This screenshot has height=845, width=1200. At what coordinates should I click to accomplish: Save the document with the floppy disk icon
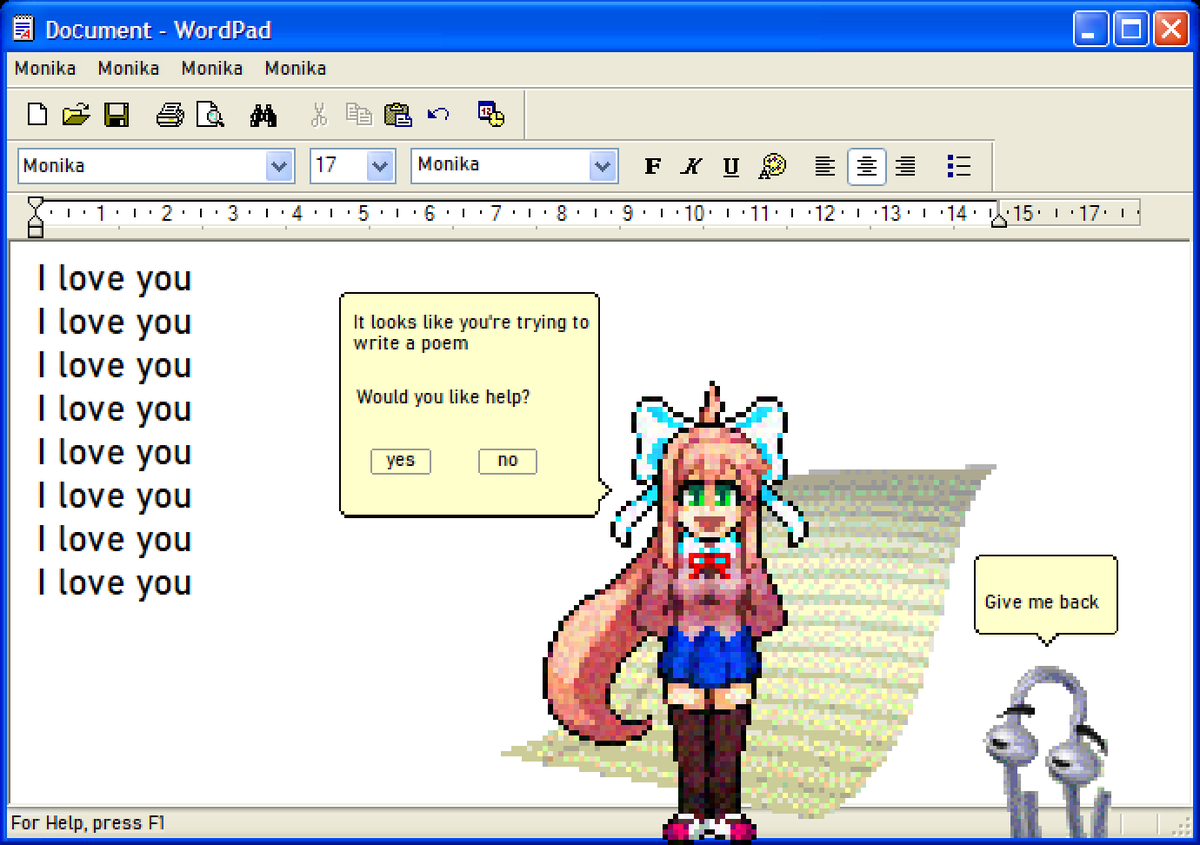pyautogui.click(x=117, y=115)
